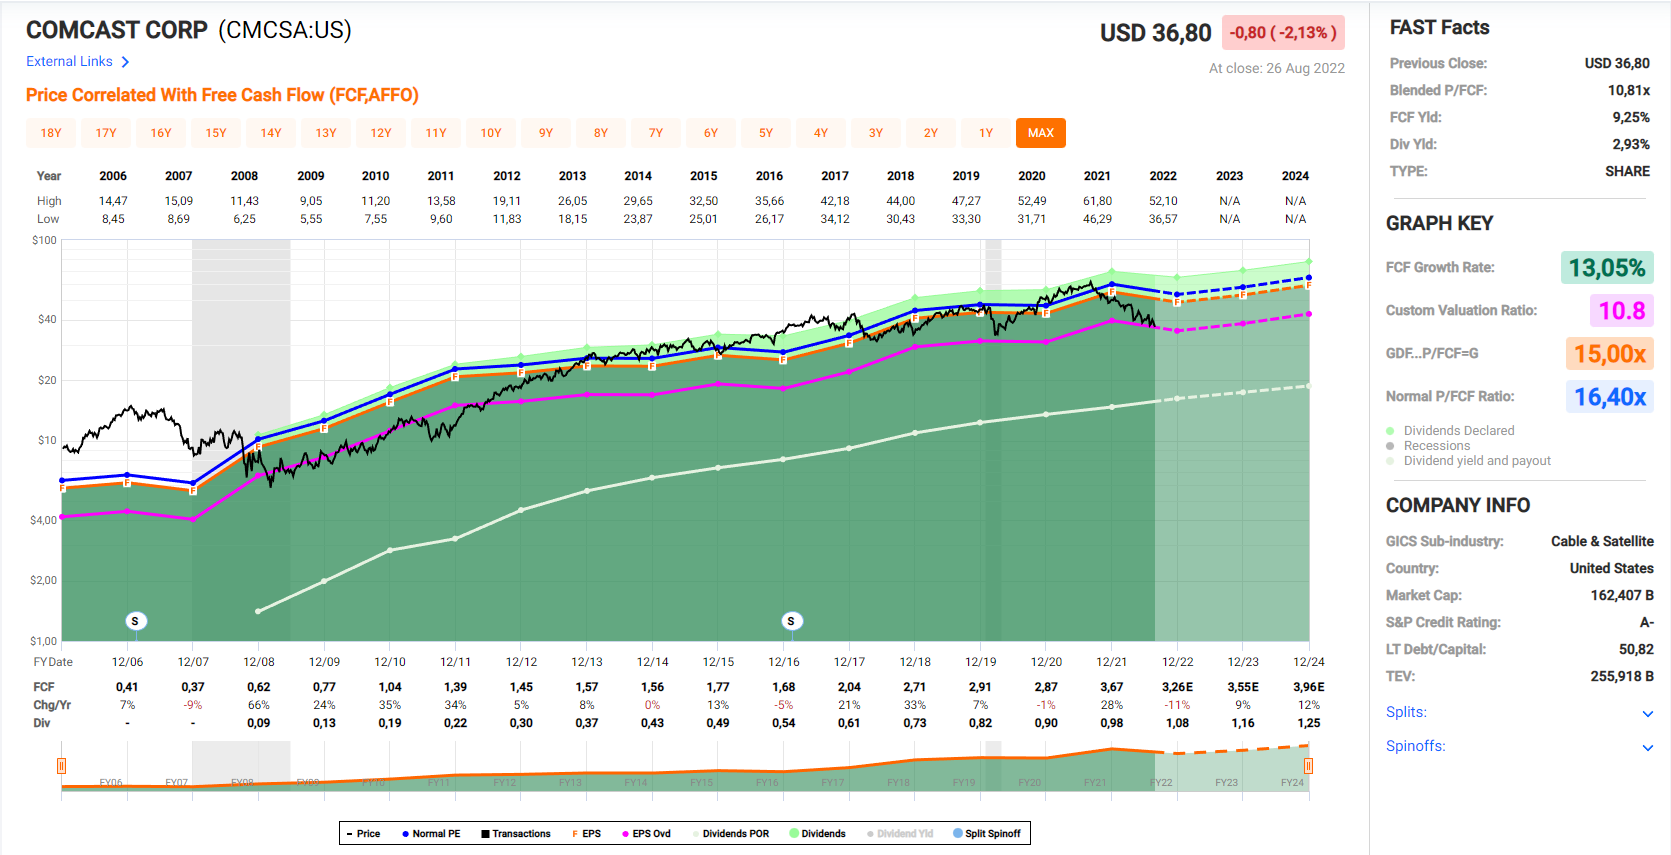Select the 10Y time range tab
Screen dimensions: 1671x855
pyautogui.click(x=491, y=133)
